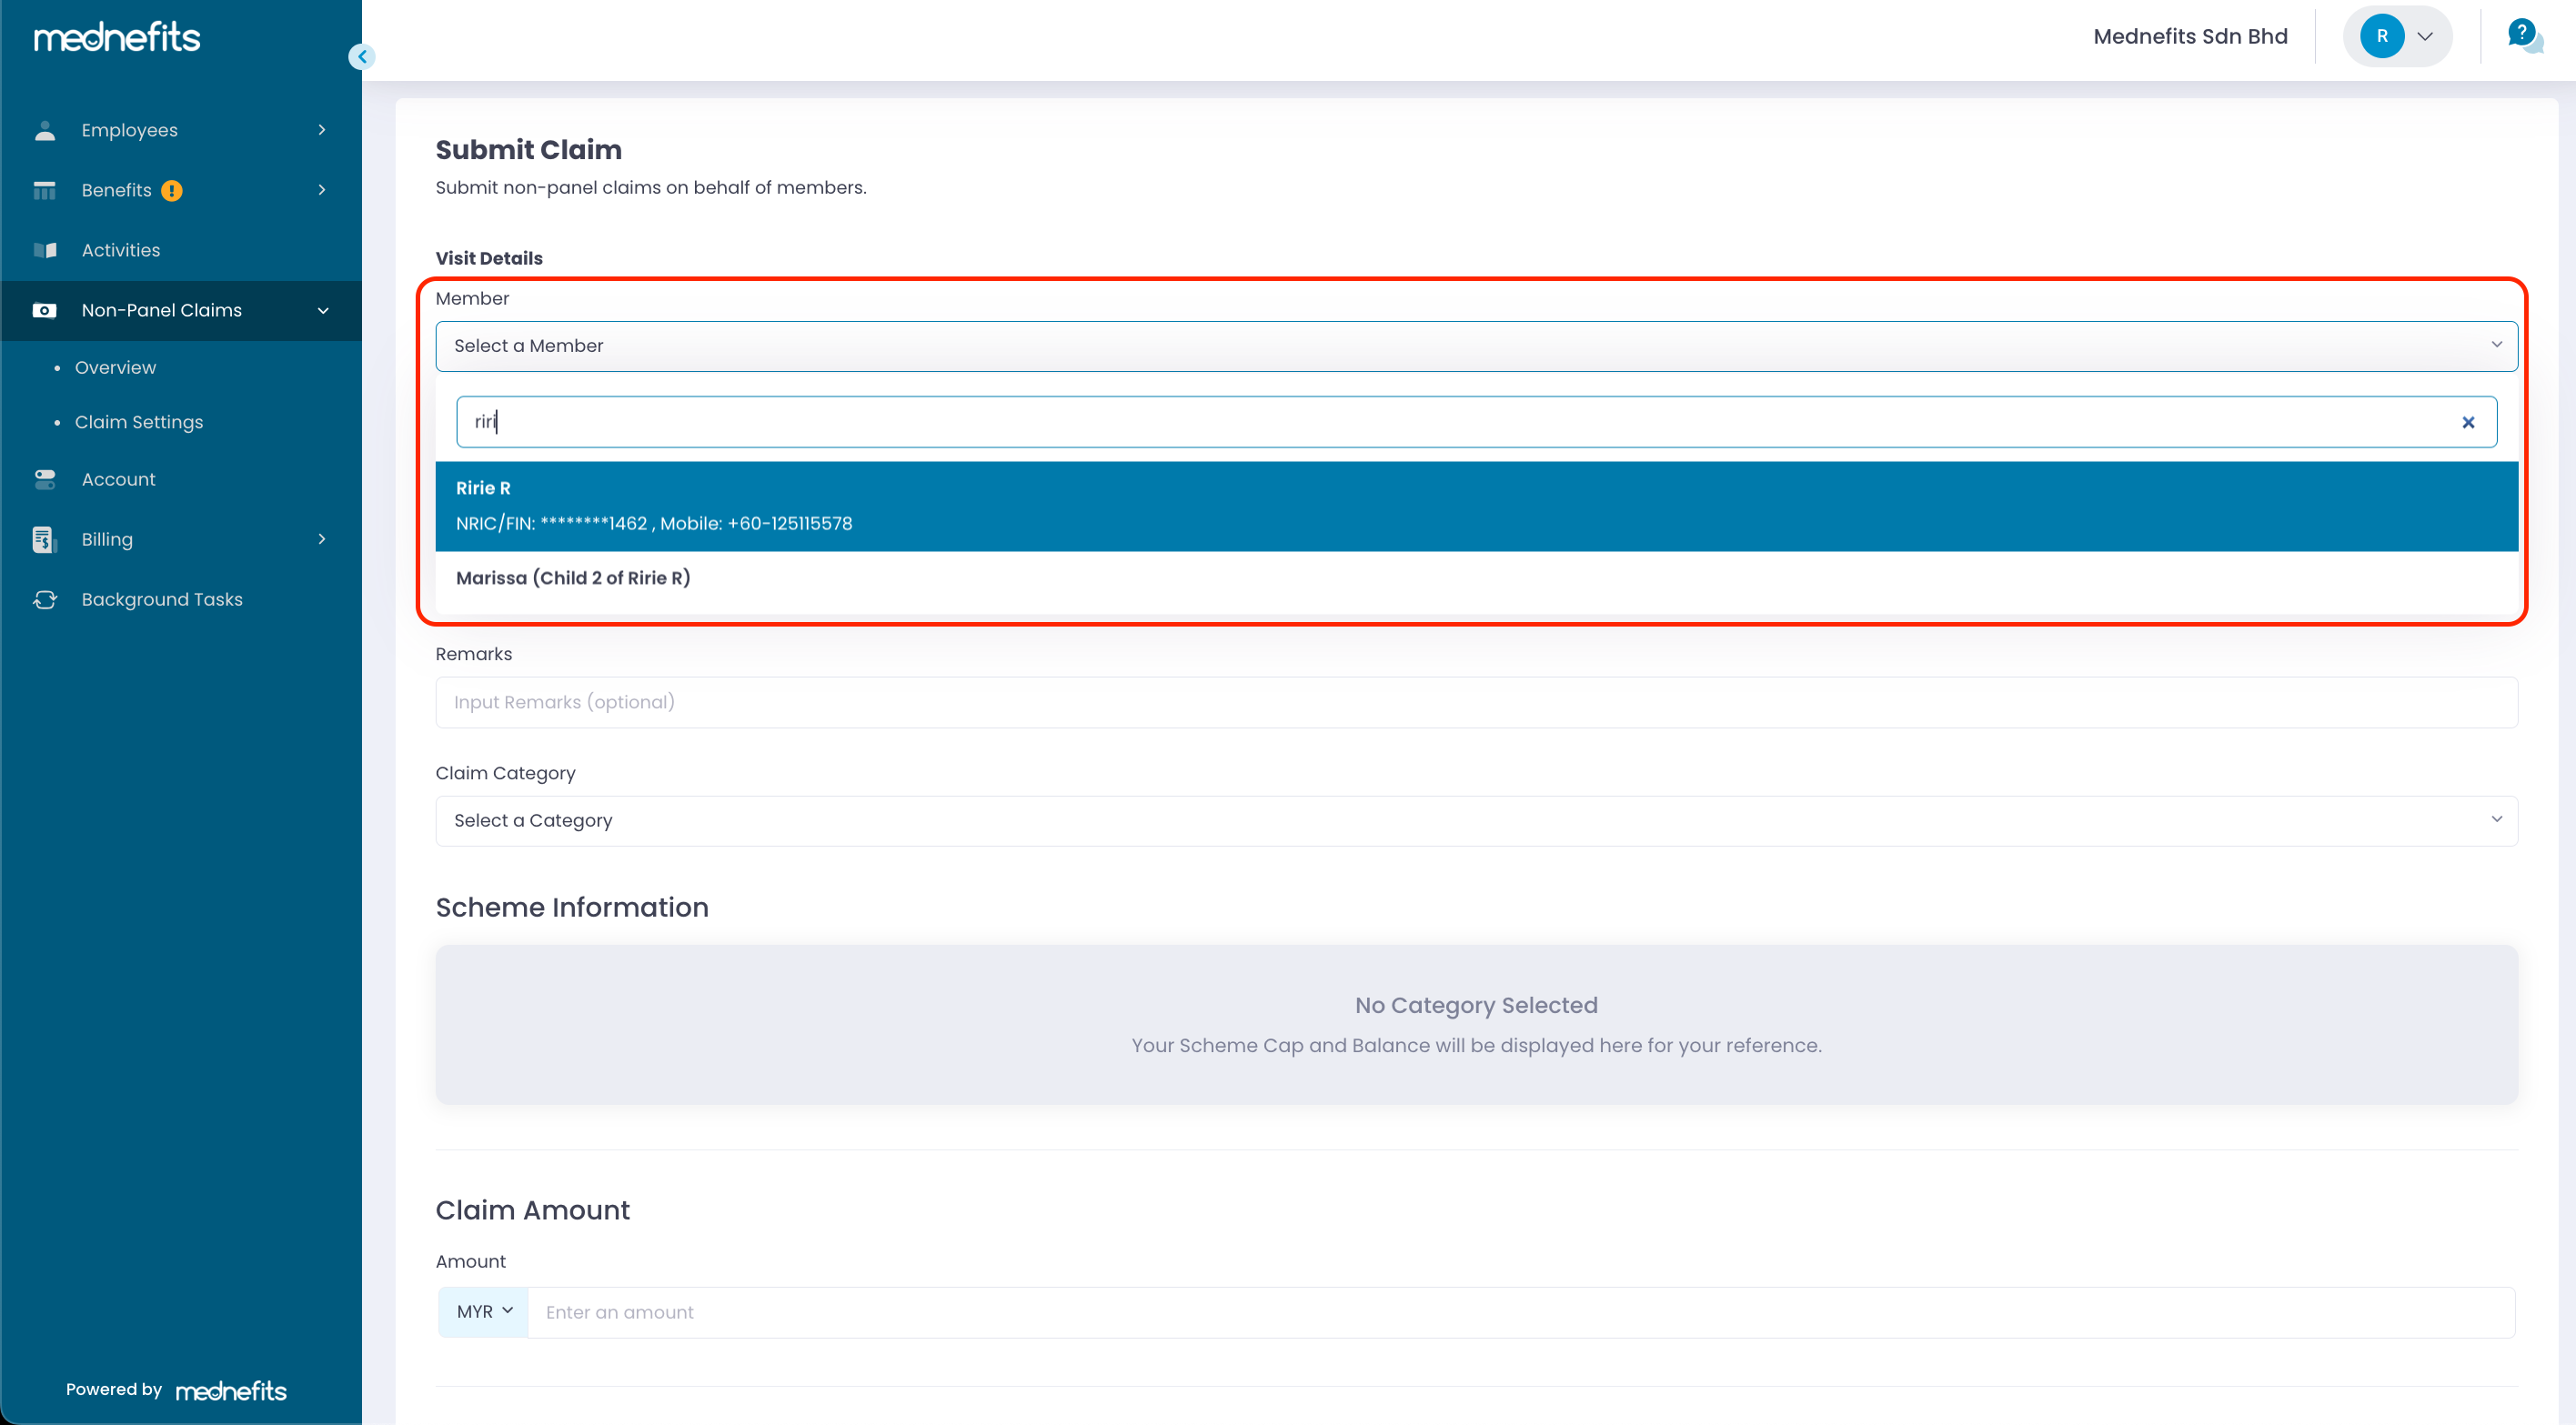This screenshot has width=2576, height=1425.
Task: Click the Background Tasks refresh icon
Action: pos(45,599)
